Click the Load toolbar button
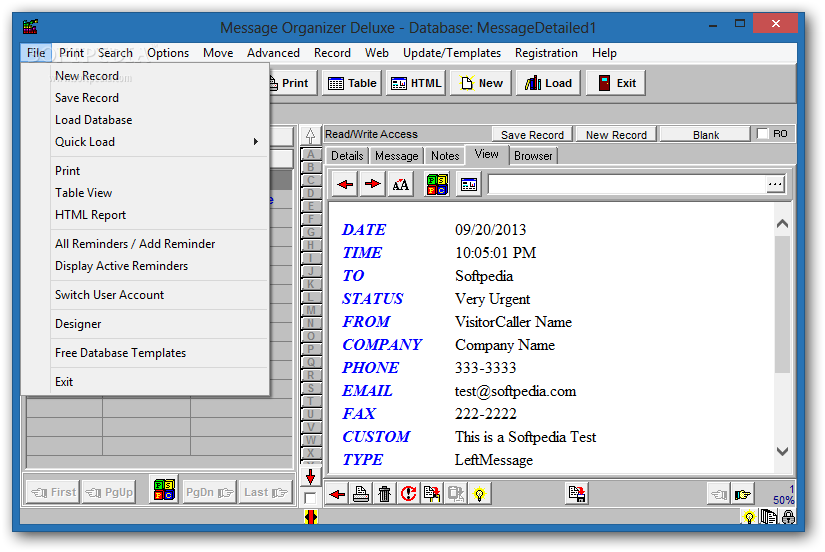Image resolution: width=825 pixels, height=552 pixels. point(548,83)
